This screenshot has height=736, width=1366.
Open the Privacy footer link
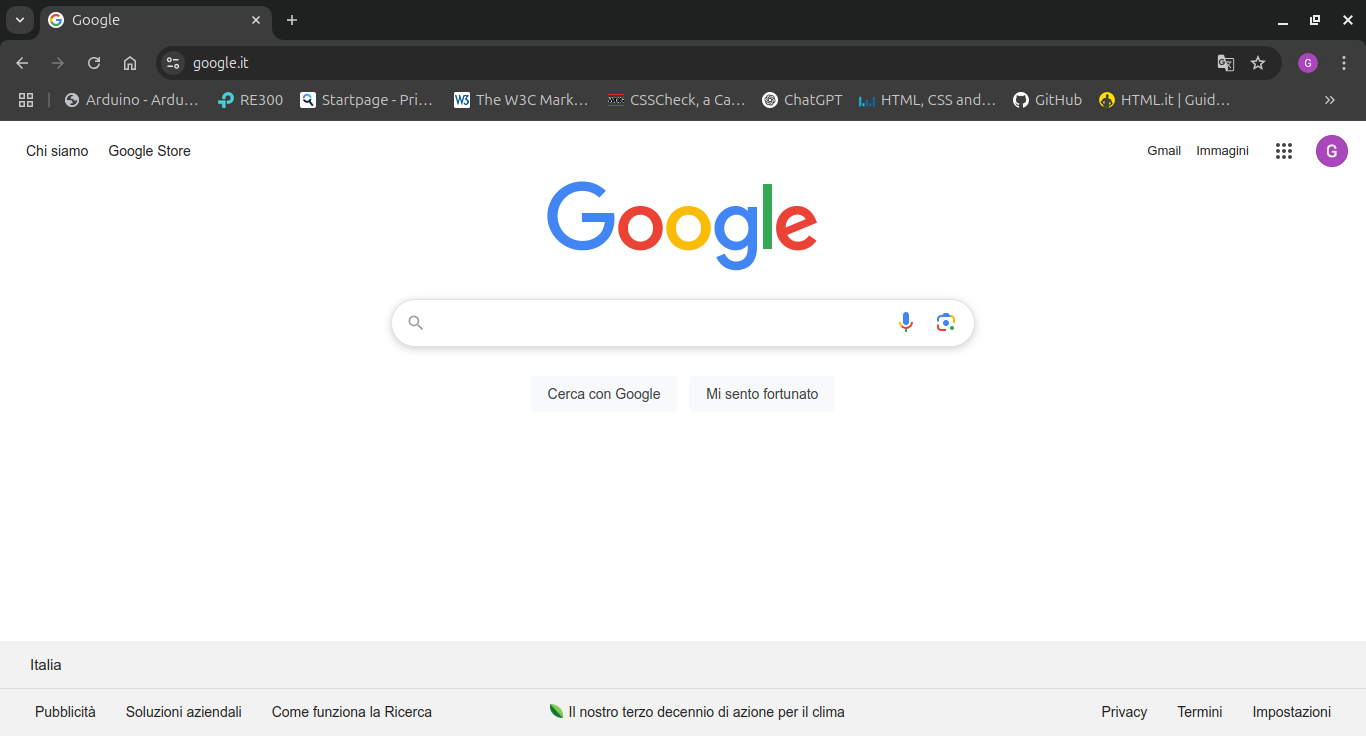(x=1124, y=712)
